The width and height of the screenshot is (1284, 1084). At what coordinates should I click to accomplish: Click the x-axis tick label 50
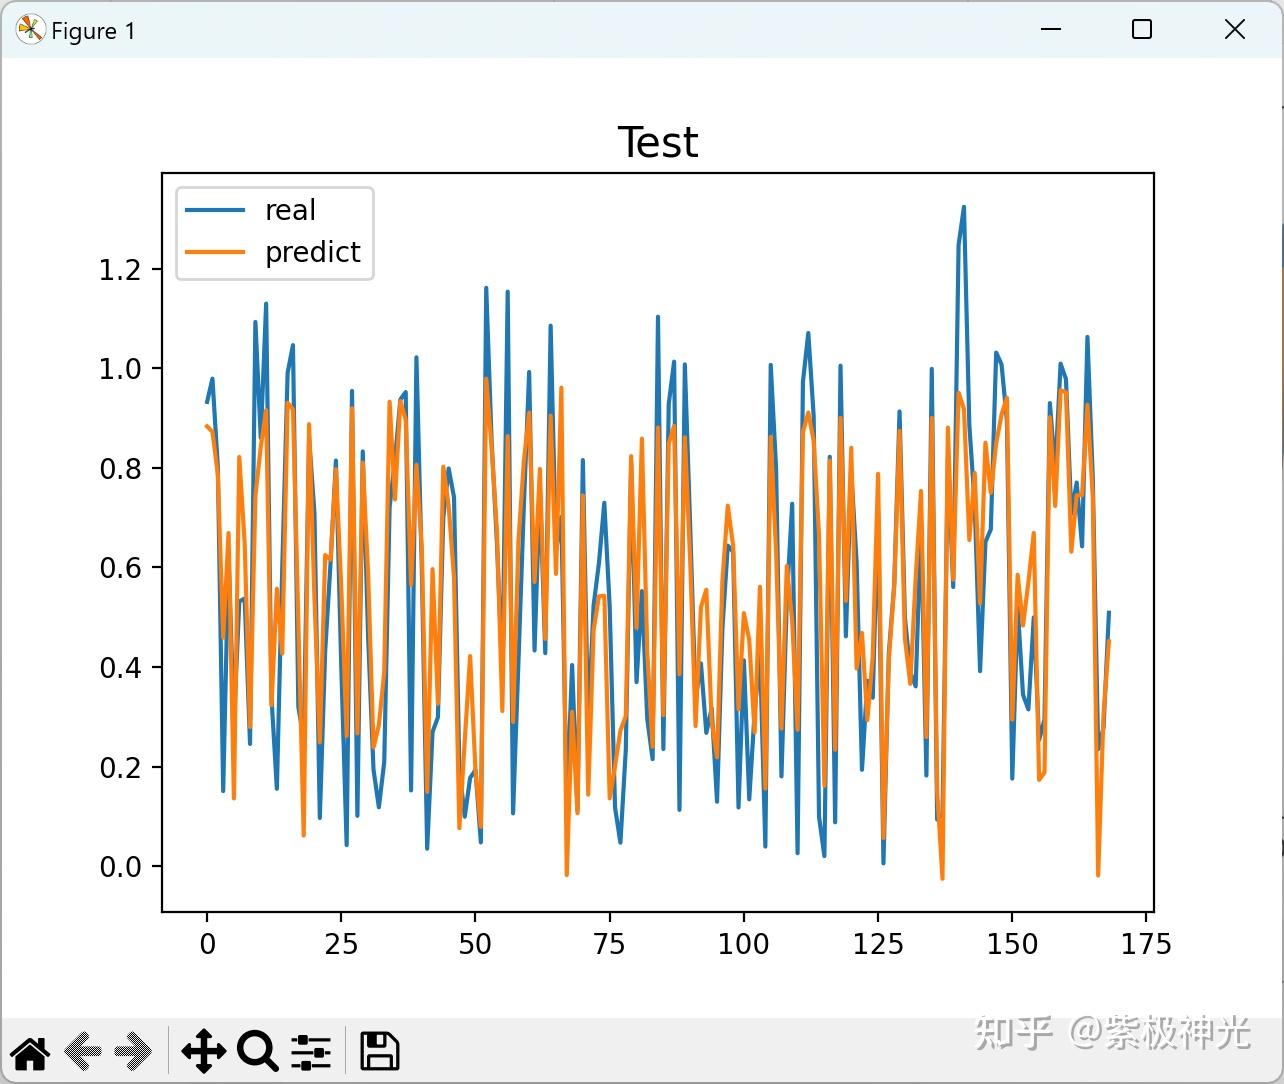[x=475, y=944]
